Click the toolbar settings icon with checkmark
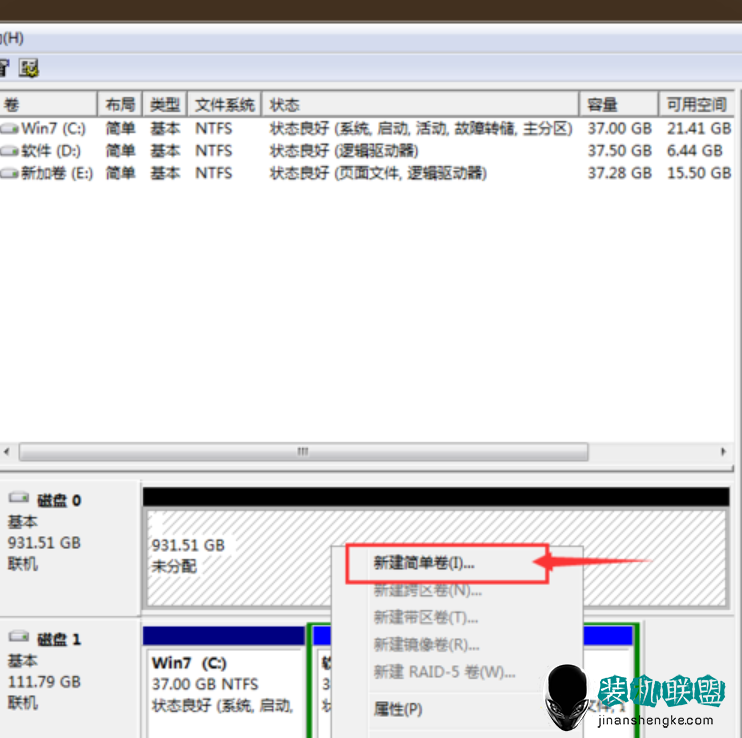Viewport: 742px width, 738px height. tap(28, 68)
